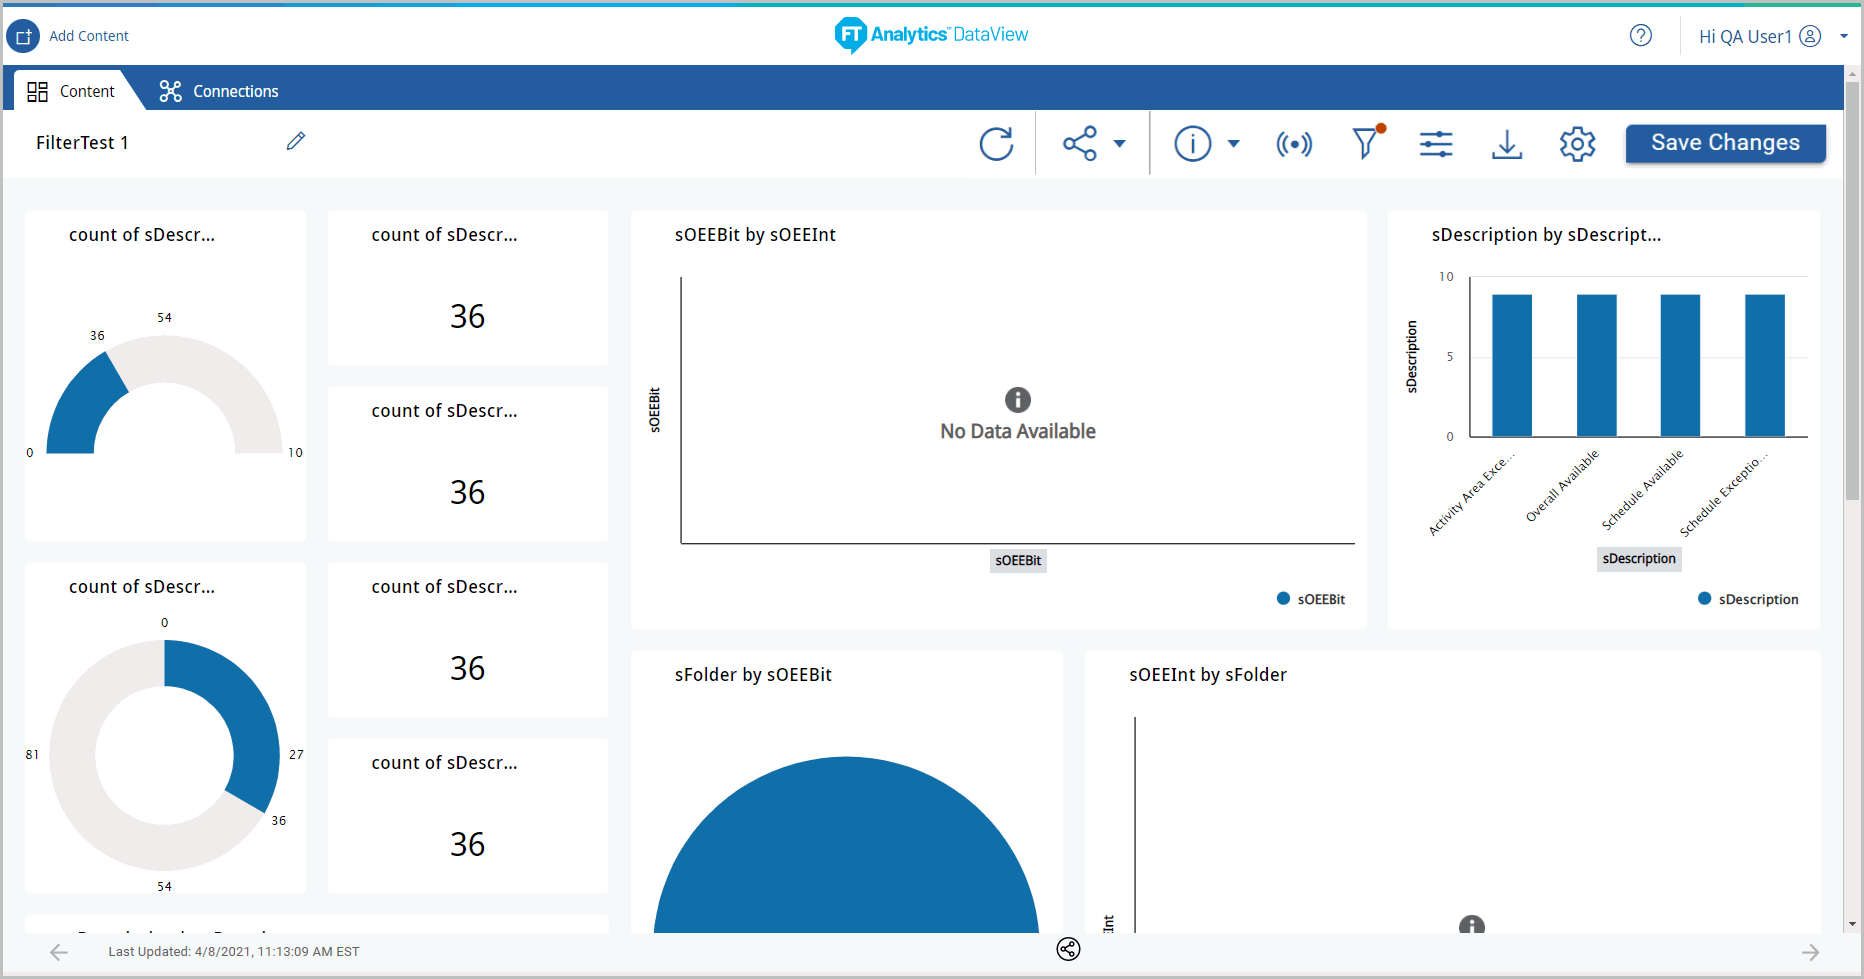Click the Save Changes button
Image resolution: width=1864 pixels, height=979 pixels.
click(1725, 143)
